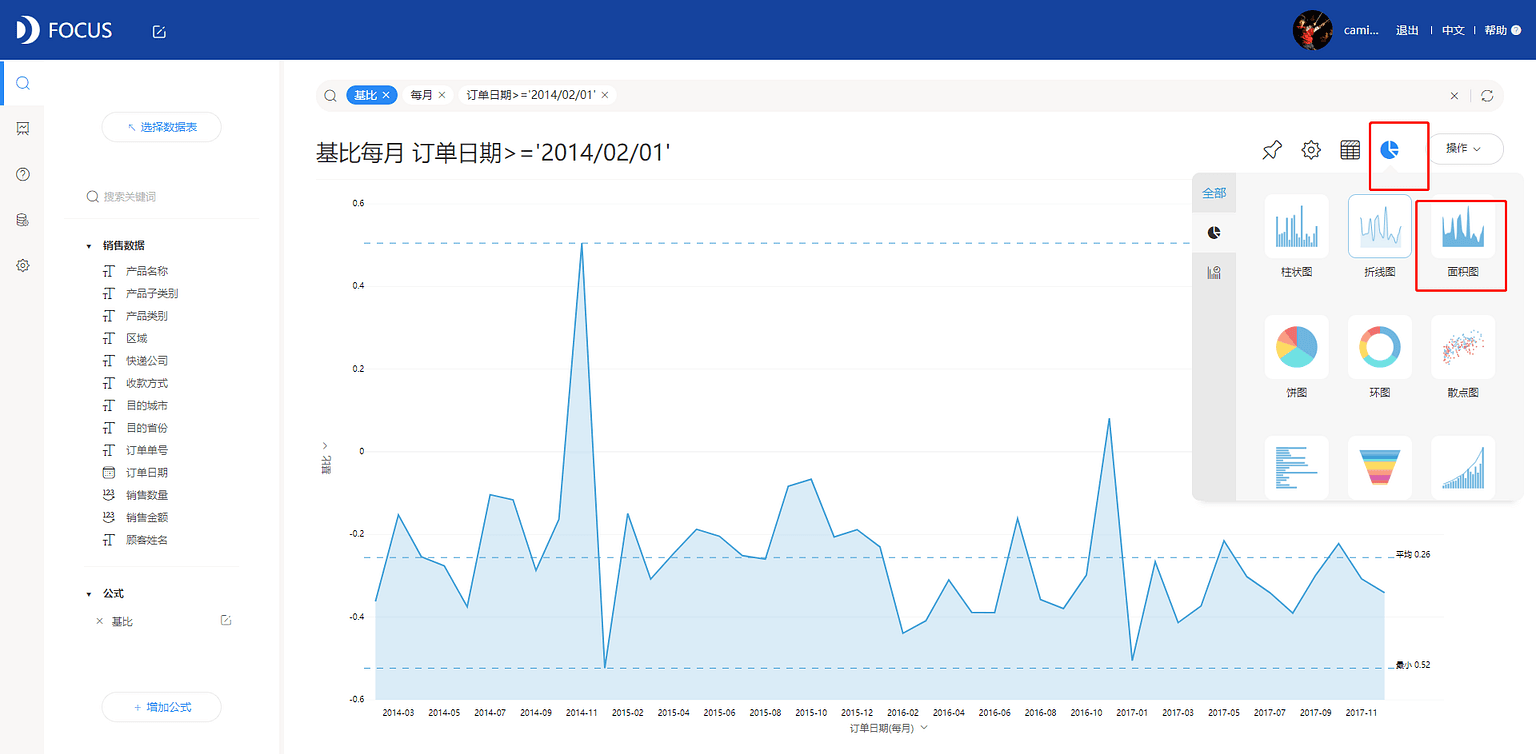This screenshot has height=754, width=1536.
Task: Switch to the 全部 chart category tab
Action: coord(1214,193)
